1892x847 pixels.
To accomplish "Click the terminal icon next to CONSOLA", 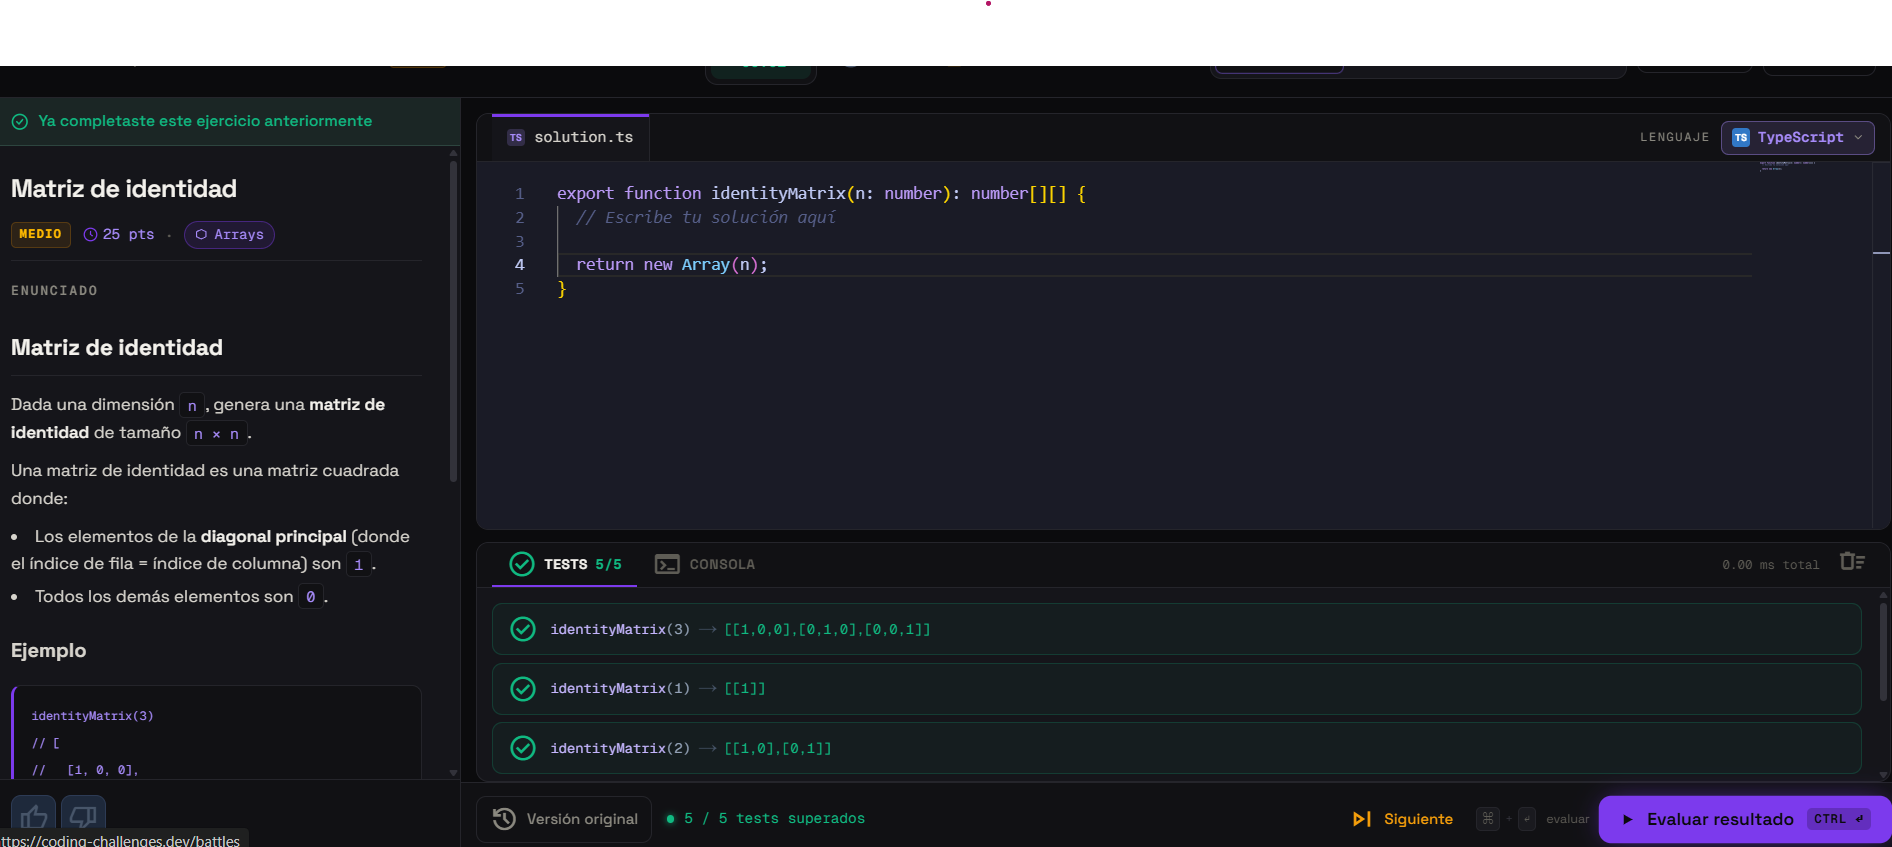I will [x=667, y=564].
